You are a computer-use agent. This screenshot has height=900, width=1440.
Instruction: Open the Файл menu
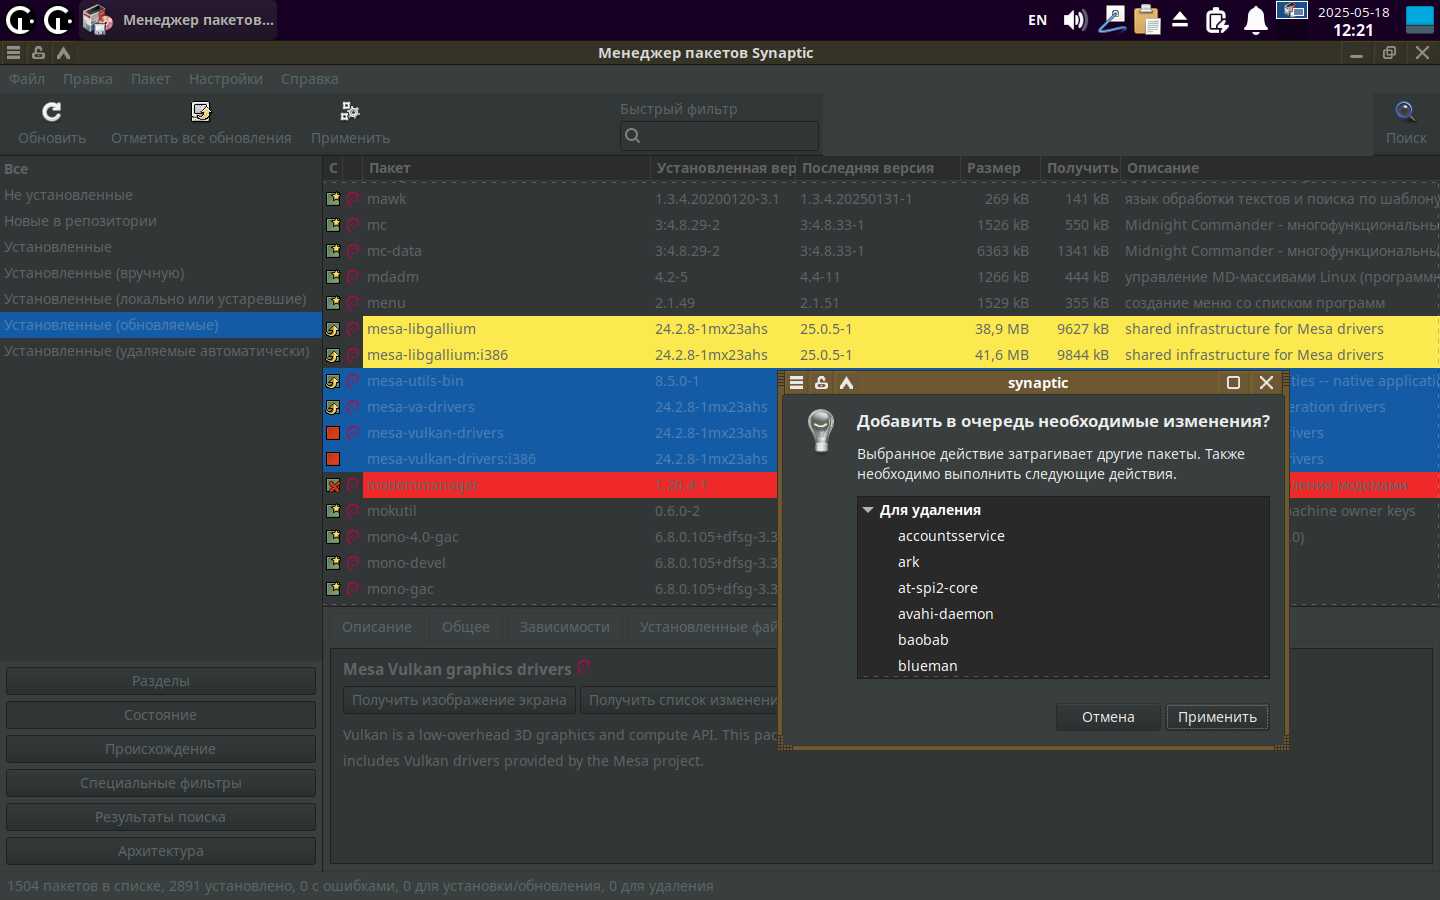pos(27,79)
